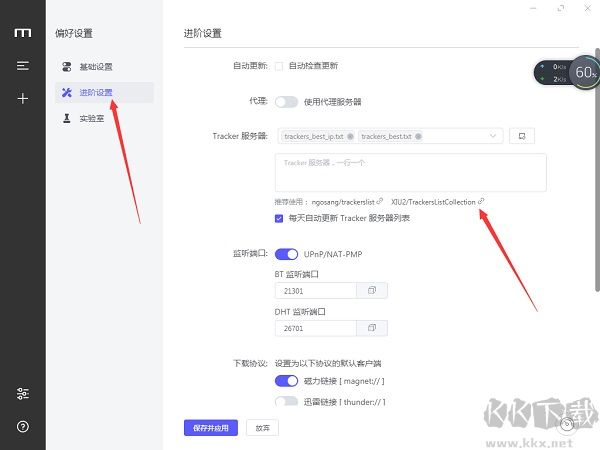Open preferences sliders icon in sidebar
The image size is (600, 450).
click(x=23, y=393)
